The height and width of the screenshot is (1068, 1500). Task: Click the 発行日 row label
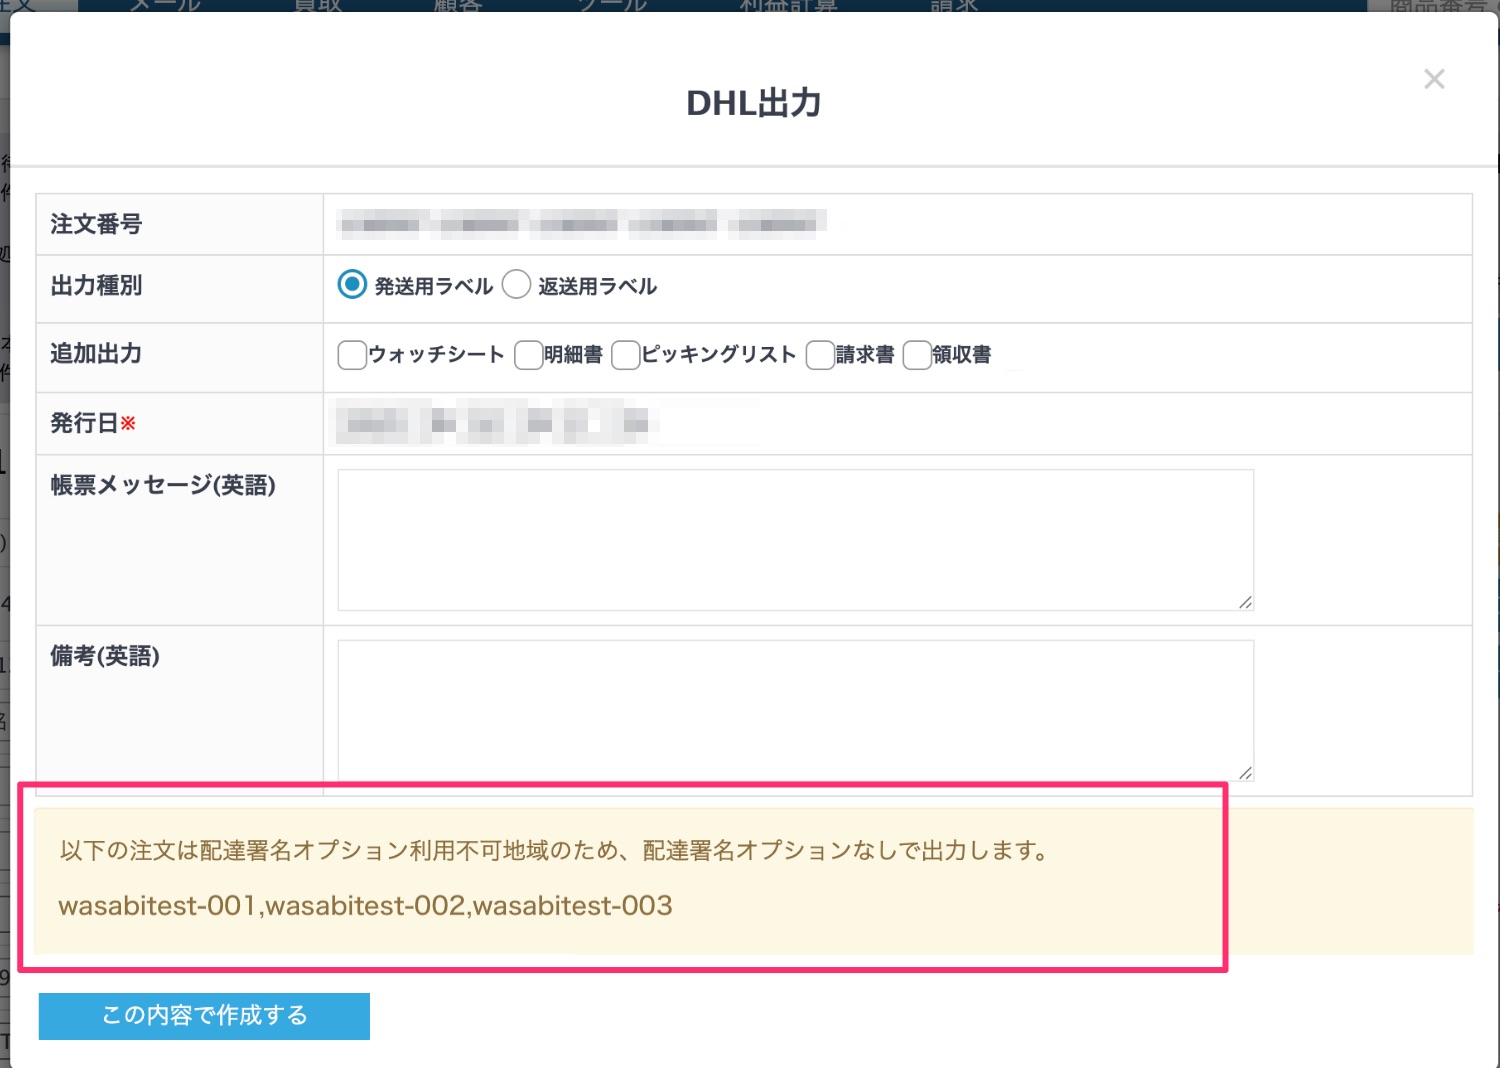(93, 424)
